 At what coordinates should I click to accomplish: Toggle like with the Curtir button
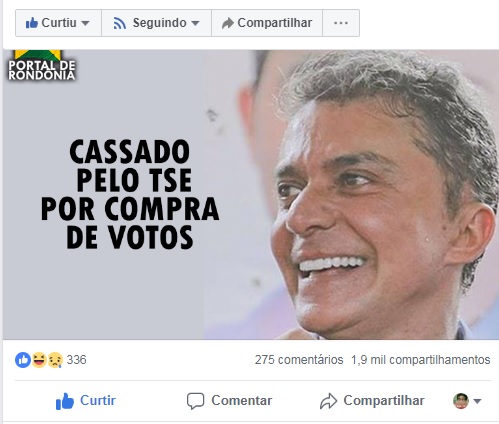point(86,401)
